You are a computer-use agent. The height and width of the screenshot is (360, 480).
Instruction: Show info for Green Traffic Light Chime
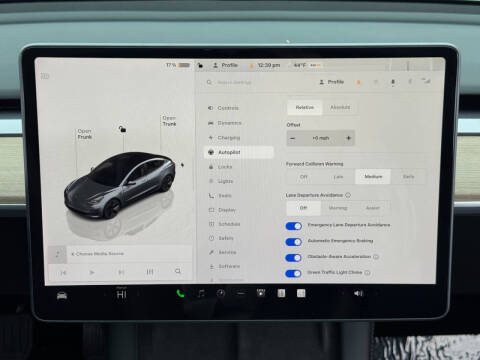(x=367, y=273)
